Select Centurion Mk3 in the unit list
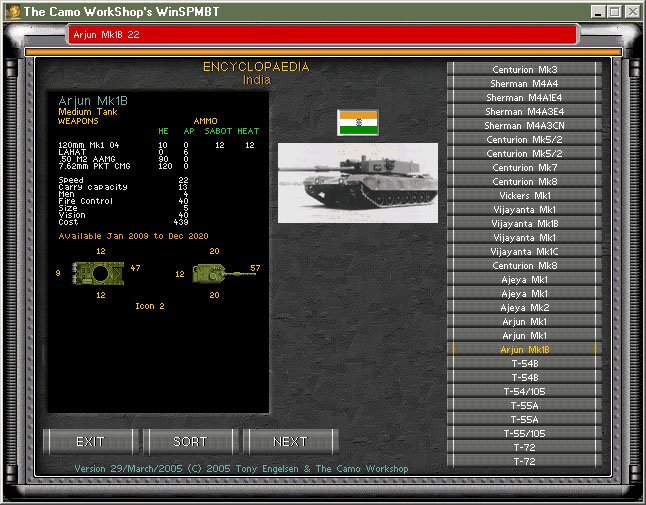This screenshot has height=505, width=646. pos(524,69)
